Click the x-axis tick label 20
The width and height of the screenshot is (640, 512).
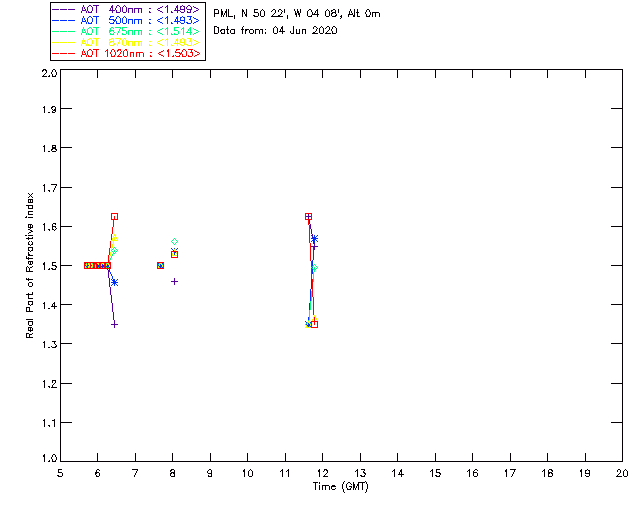(622, 473)
